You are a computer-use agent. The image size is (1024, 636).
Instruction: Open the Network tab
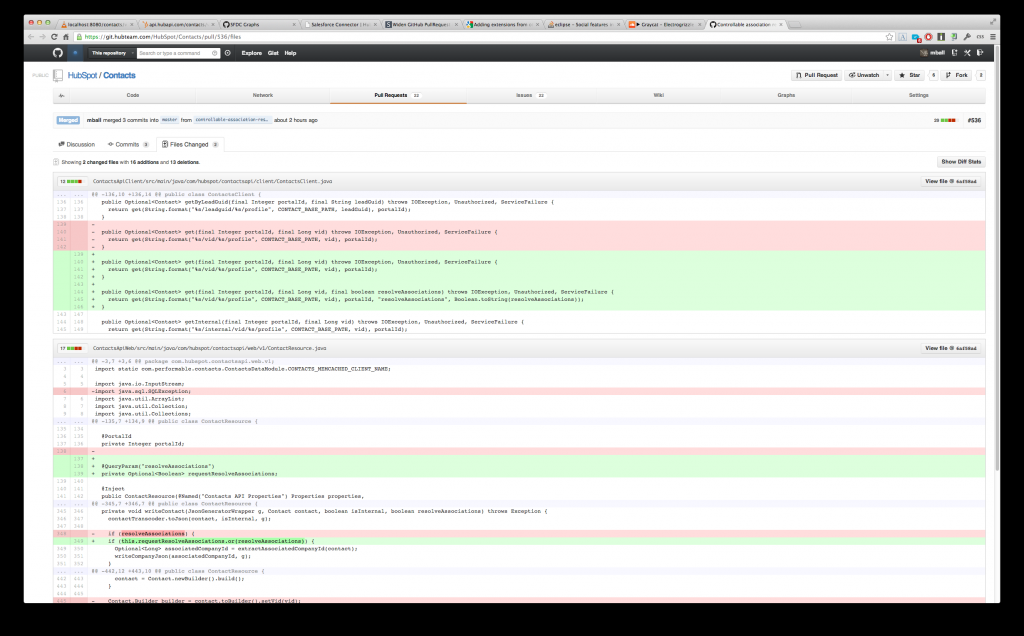263,95
